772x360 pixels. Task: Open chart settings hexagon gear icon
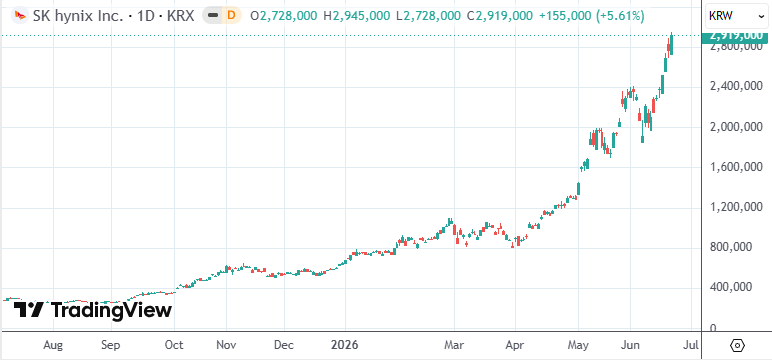coord(737,345)
